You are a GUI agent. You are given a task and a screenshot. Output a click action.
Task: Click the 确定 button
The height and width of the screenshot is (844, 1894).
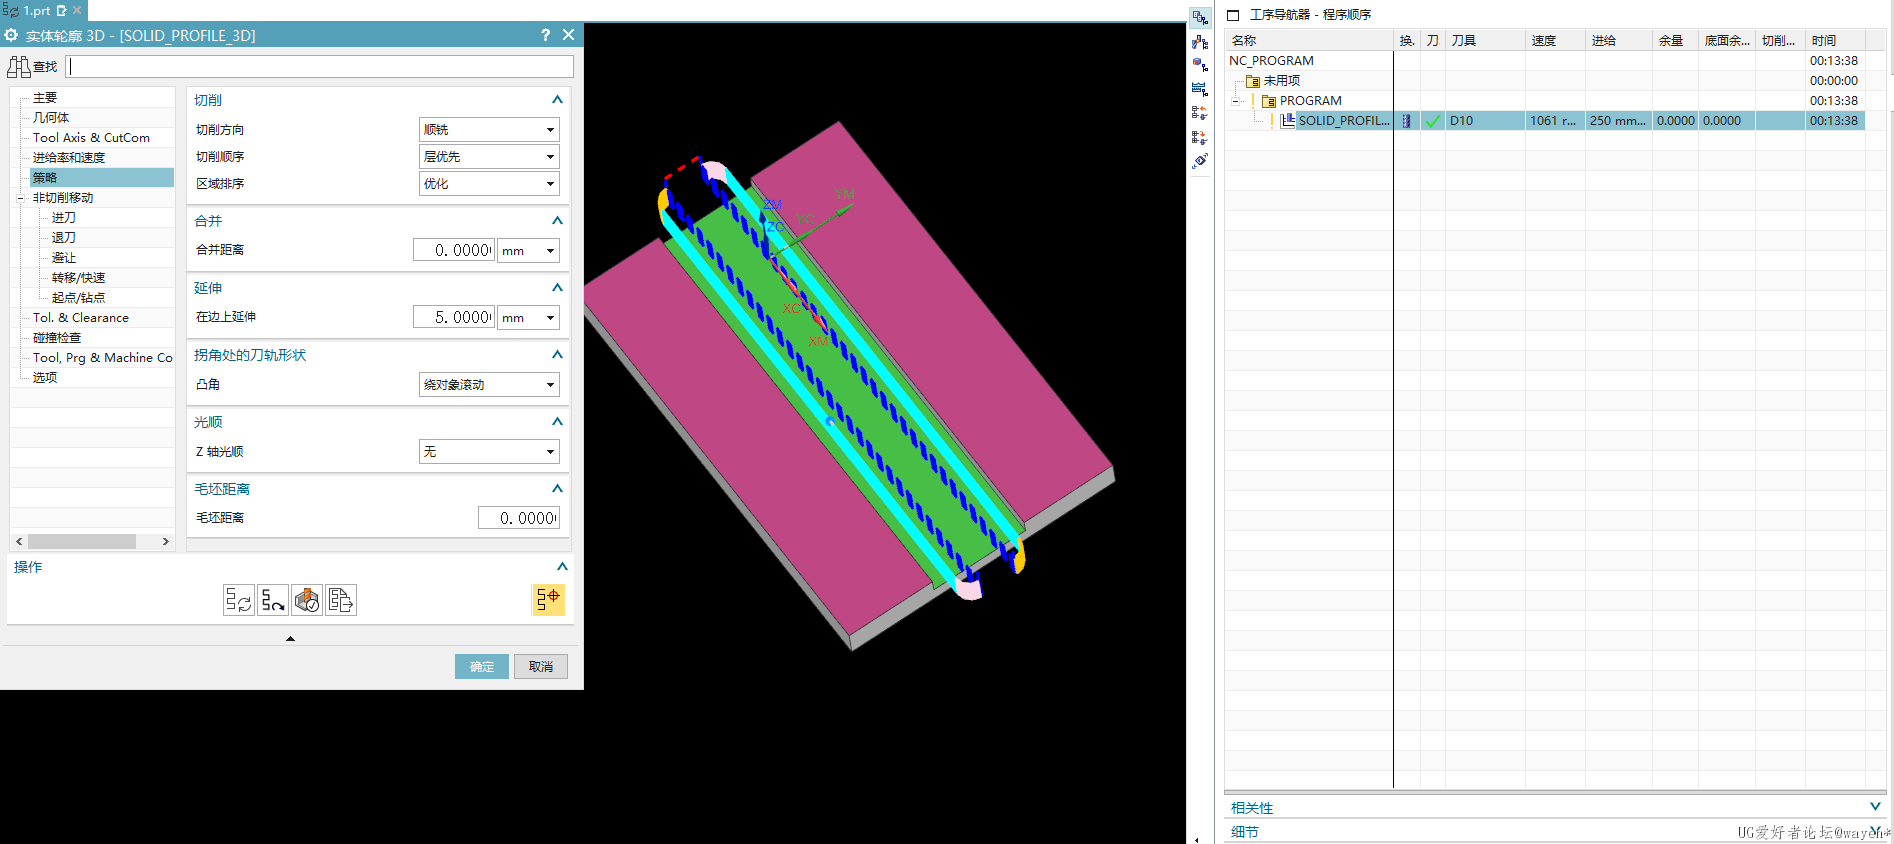(482, 667)
